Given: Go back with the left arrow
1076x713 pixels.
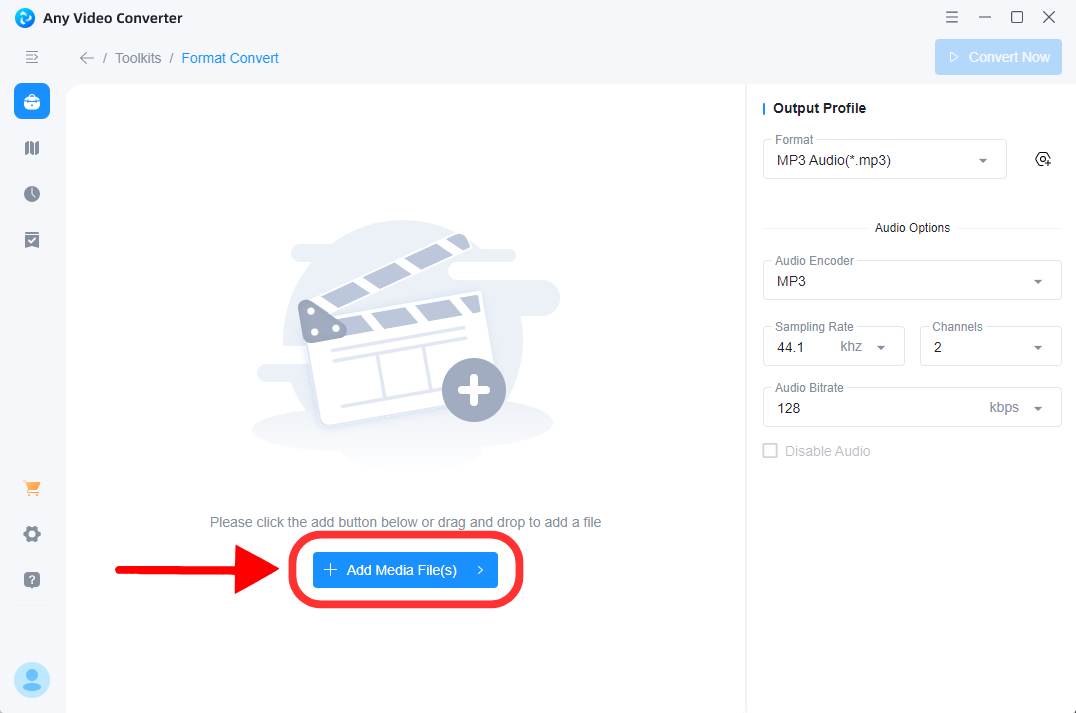Looking at the screenshot, I should point(87,58).
